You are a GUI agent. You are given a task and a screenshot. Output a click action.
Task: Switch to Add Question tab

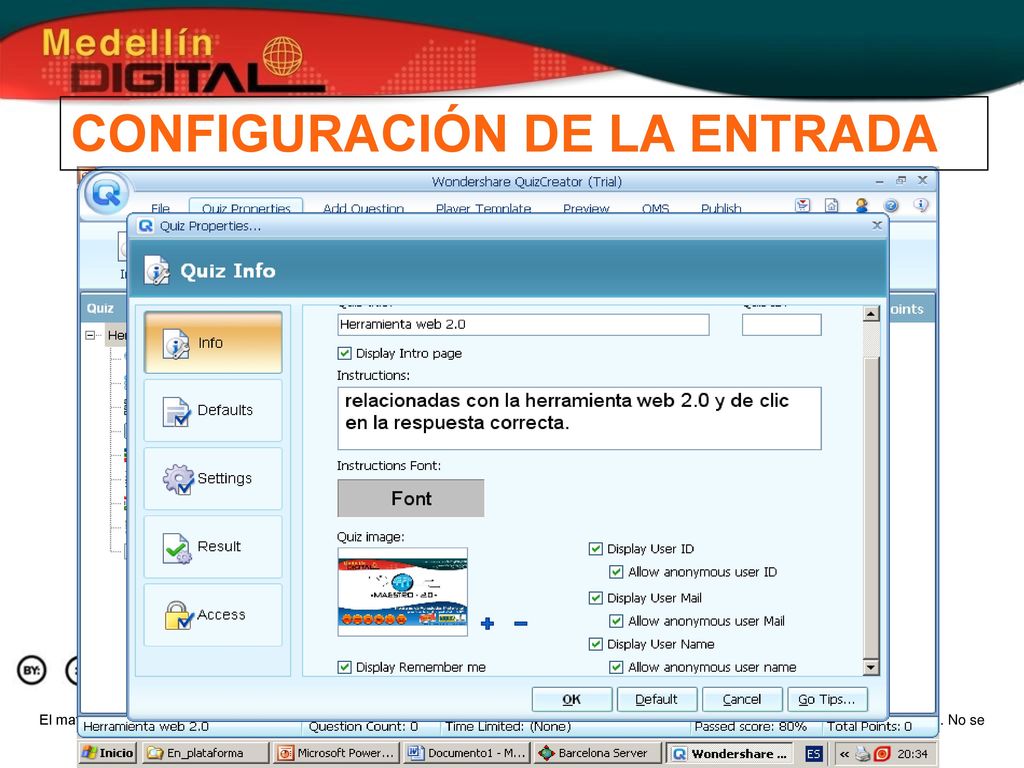point(364,208)
